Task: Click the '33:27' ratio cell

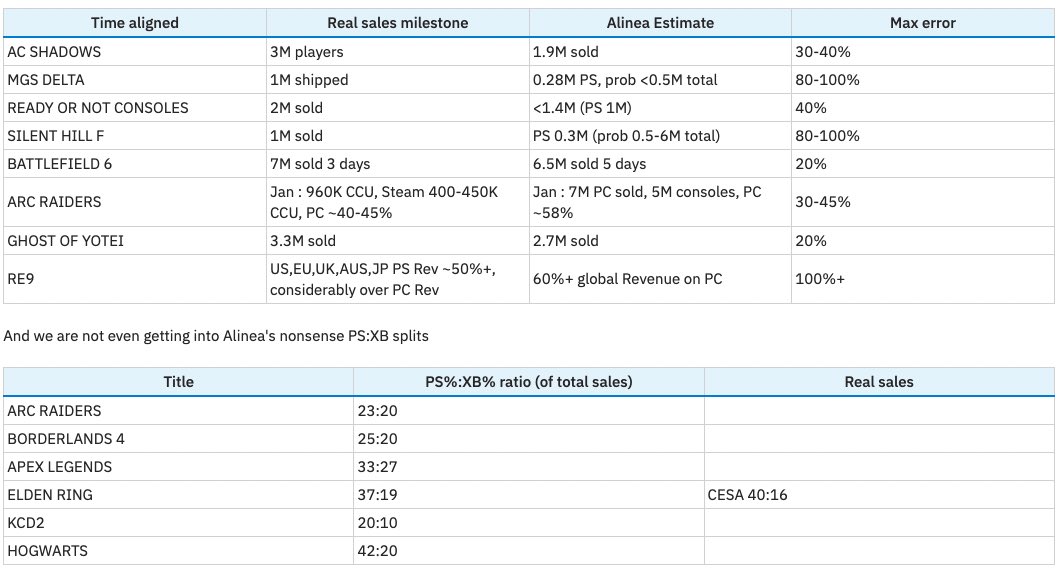Action: click(x=529, y=467)
